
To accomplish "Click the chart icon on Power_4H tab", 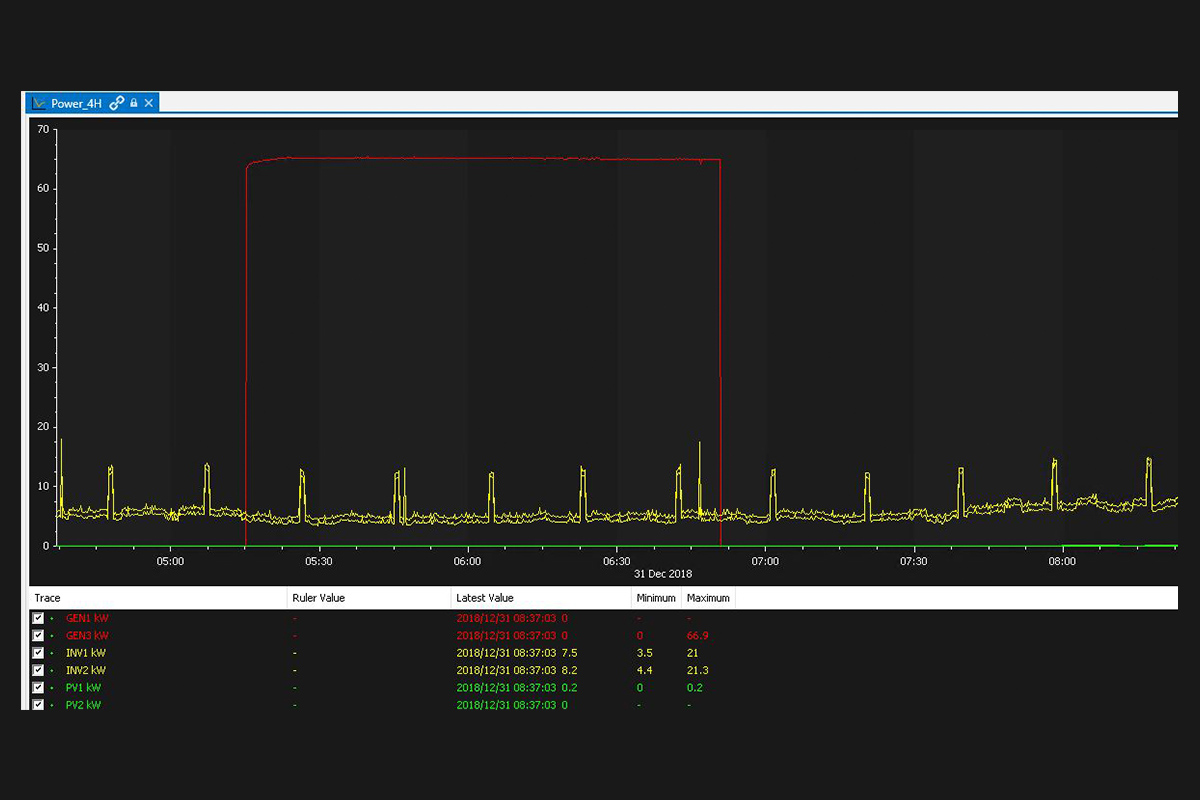I will tap(39, 103).
